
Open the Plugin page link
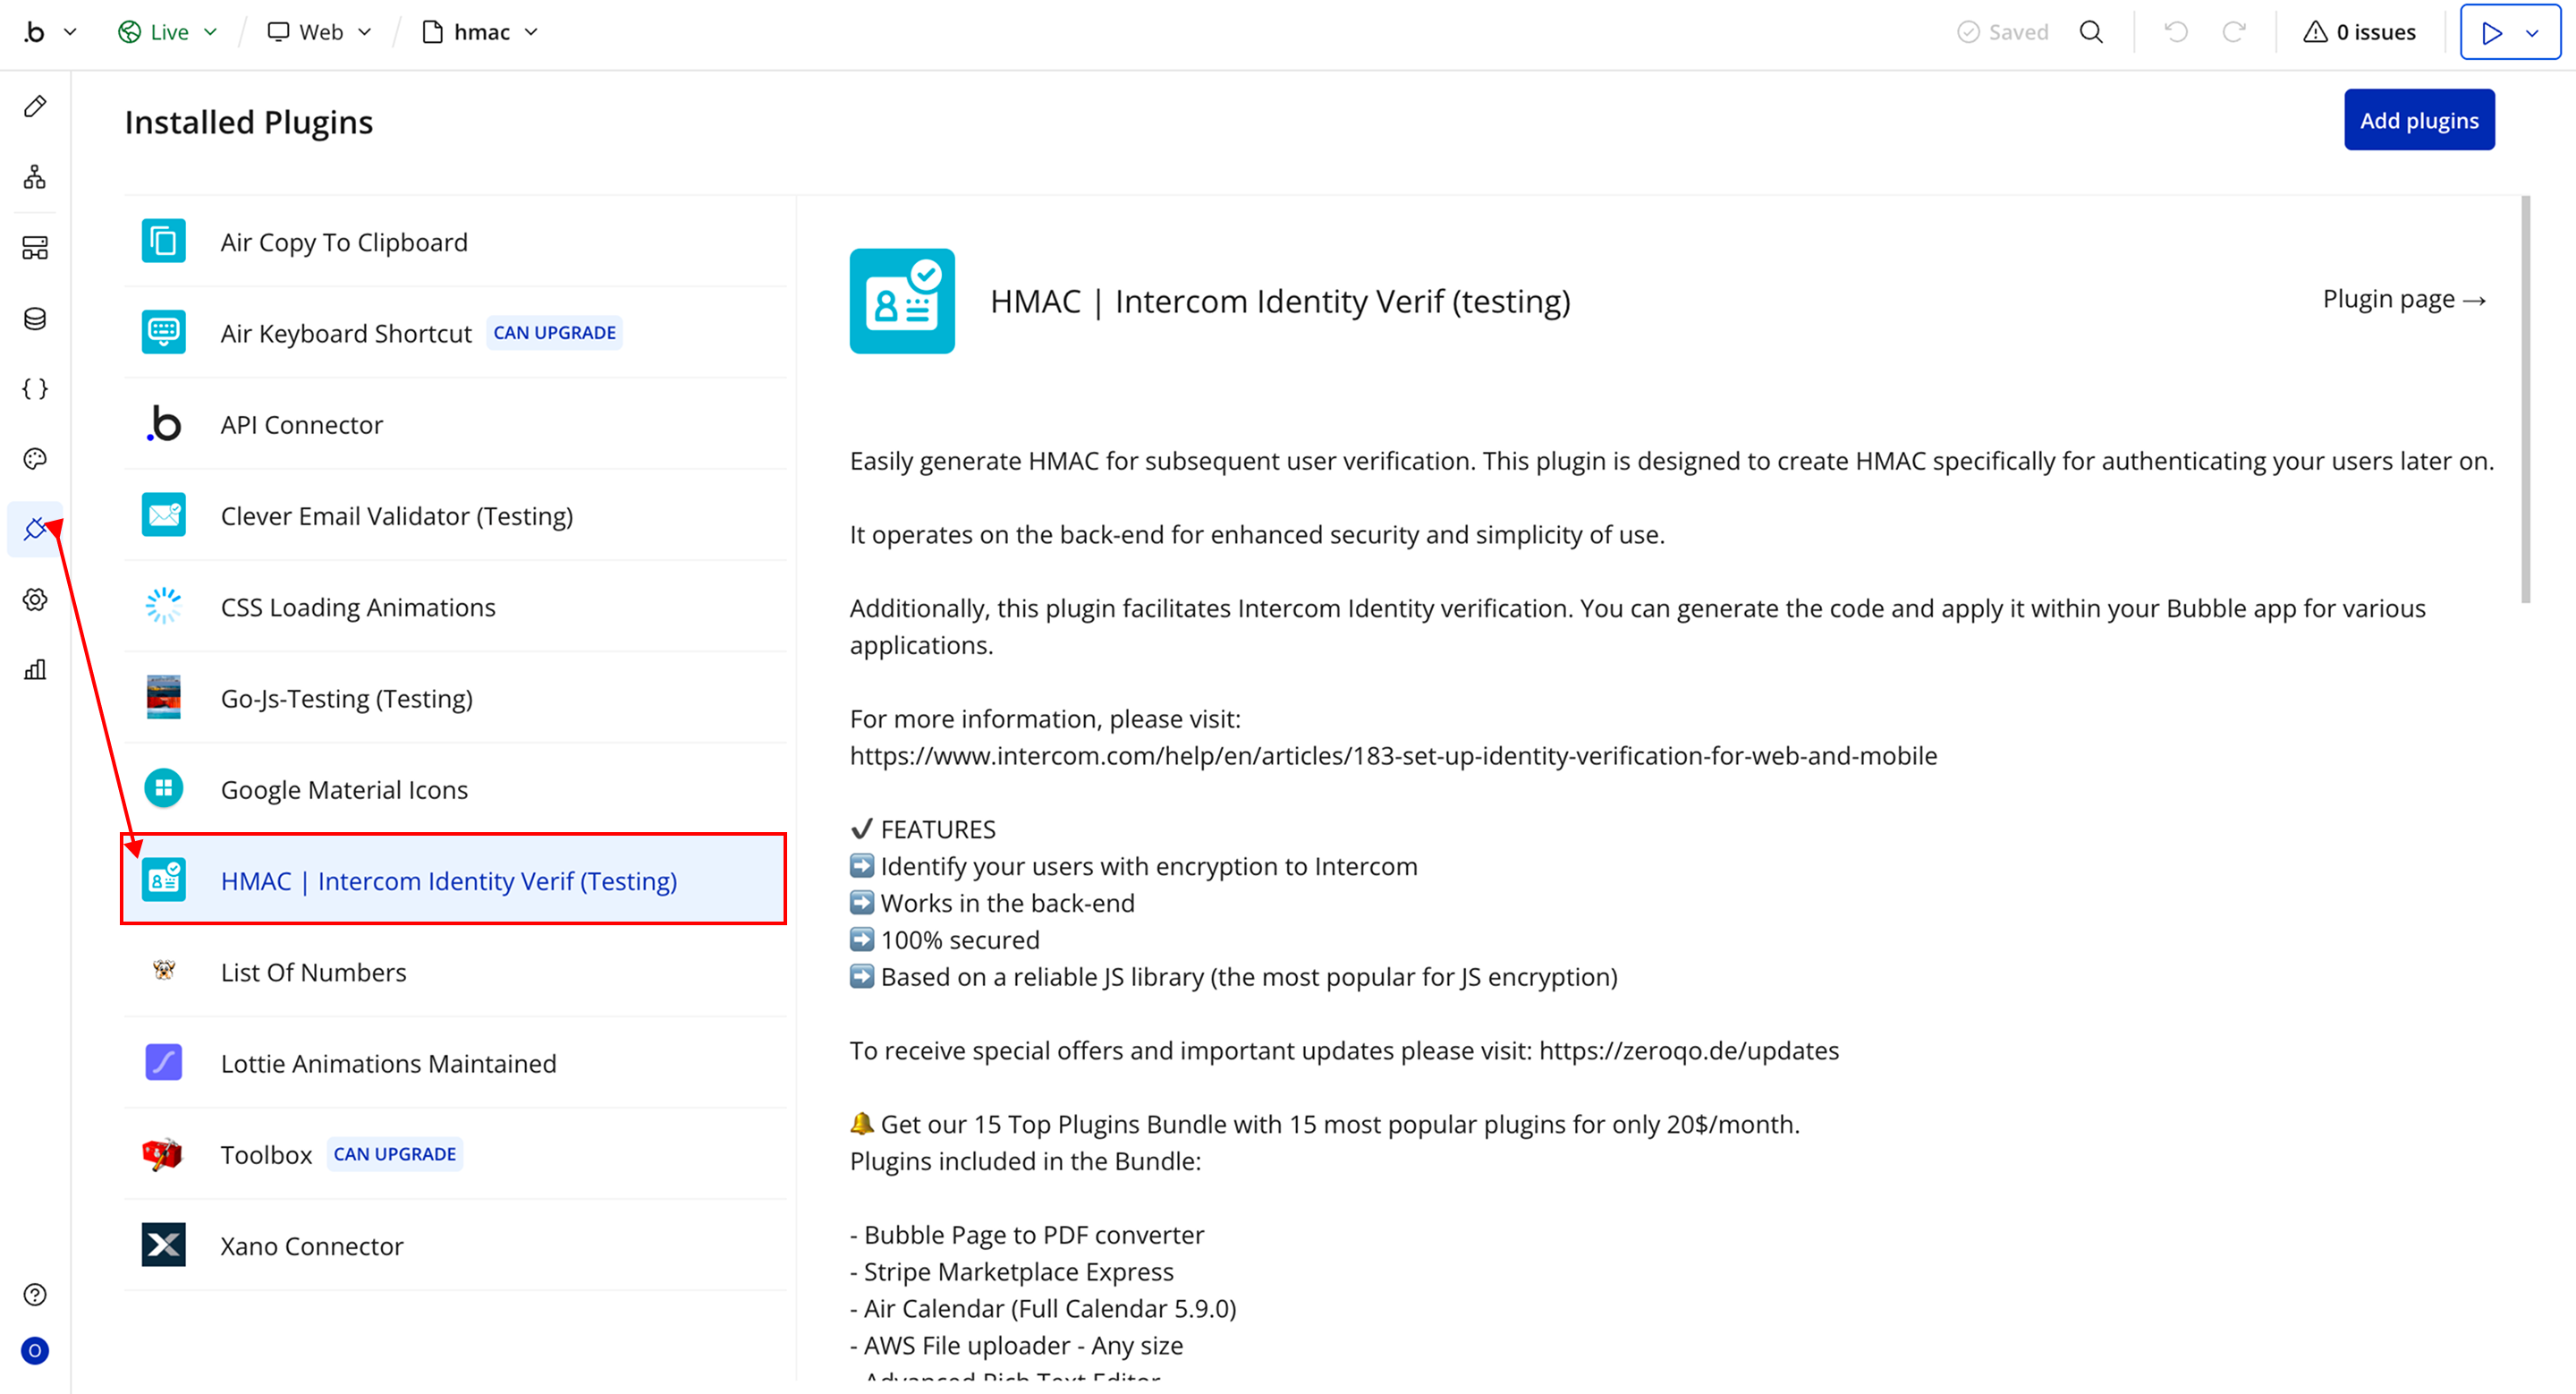click(x=2403, y=299)
